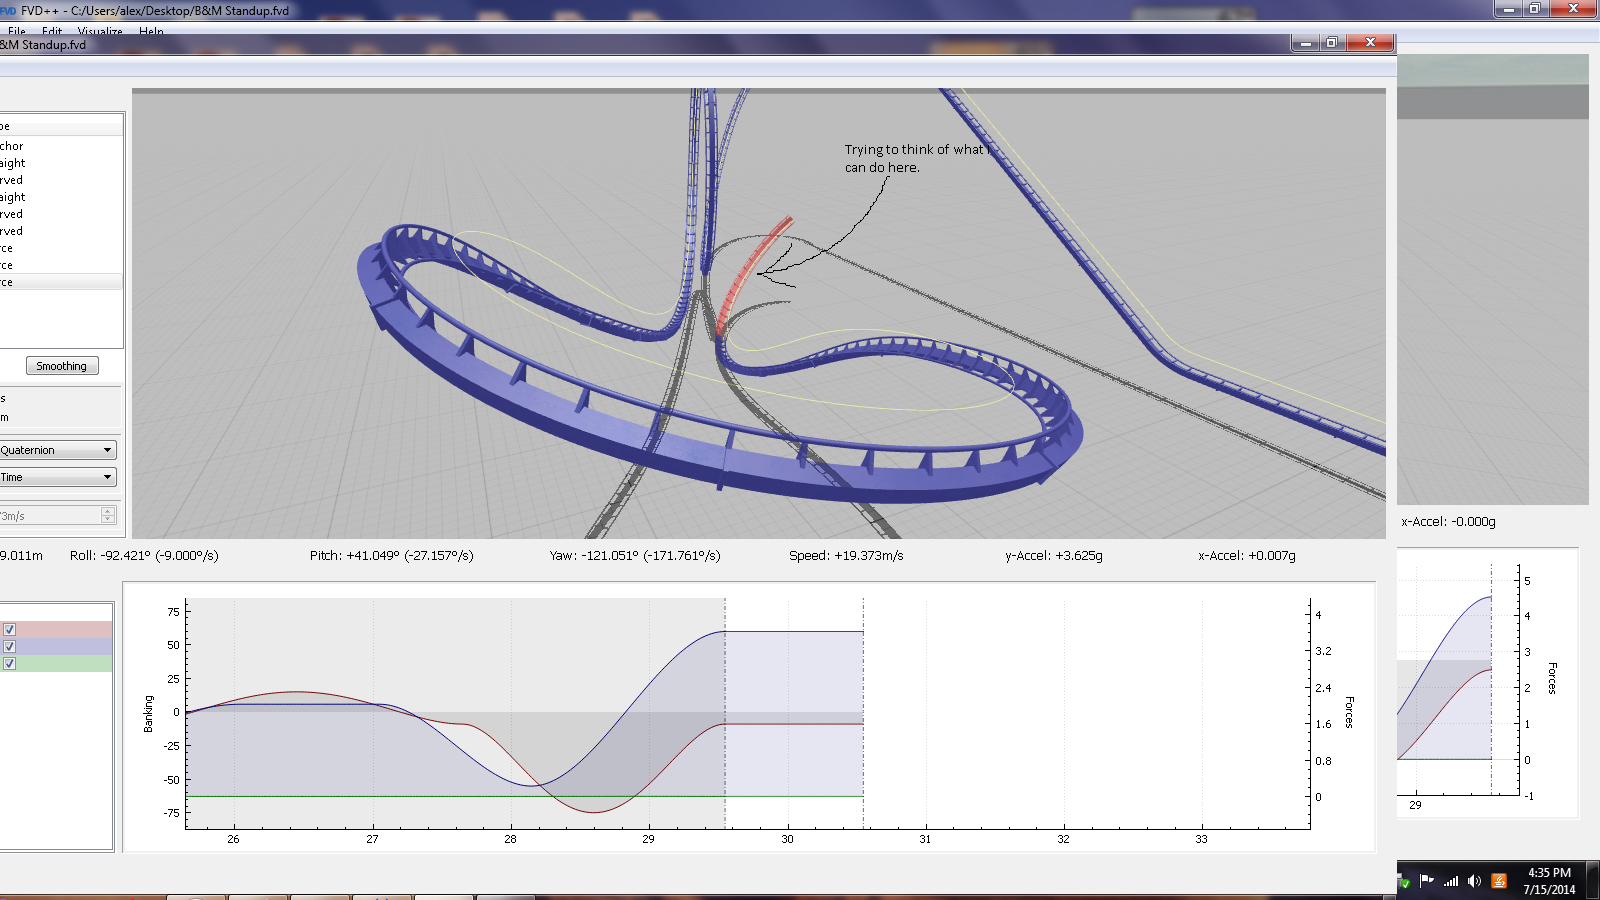Open the network signal tray icon
Image resolution: width=1600 pixels, height=900 pixels.
[1451, 881]
